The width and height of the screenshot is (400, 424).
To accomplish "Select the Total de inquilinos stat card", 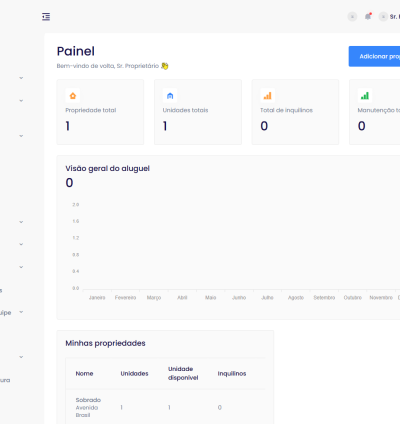I will (x=295, y=112).
